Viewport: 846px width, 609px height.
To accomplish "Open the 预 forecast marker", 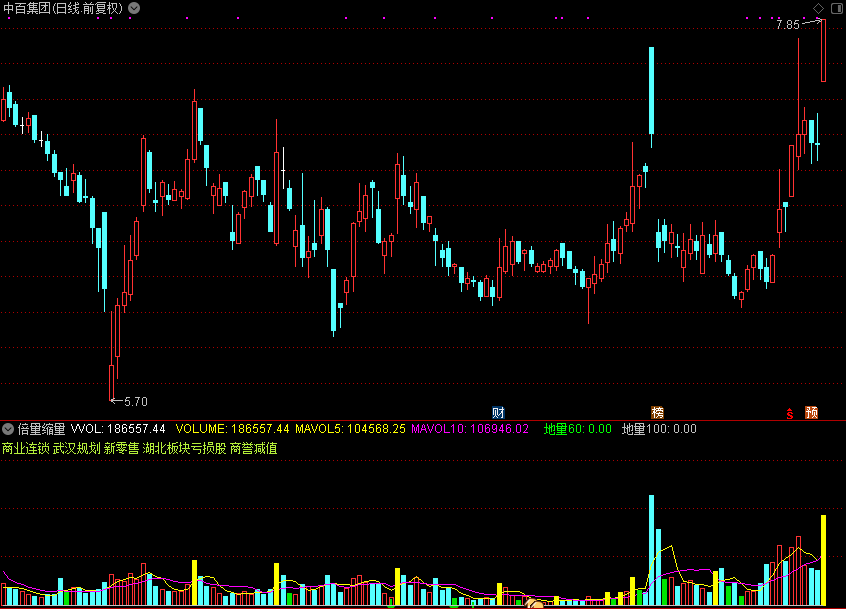I will click(811, 413).
